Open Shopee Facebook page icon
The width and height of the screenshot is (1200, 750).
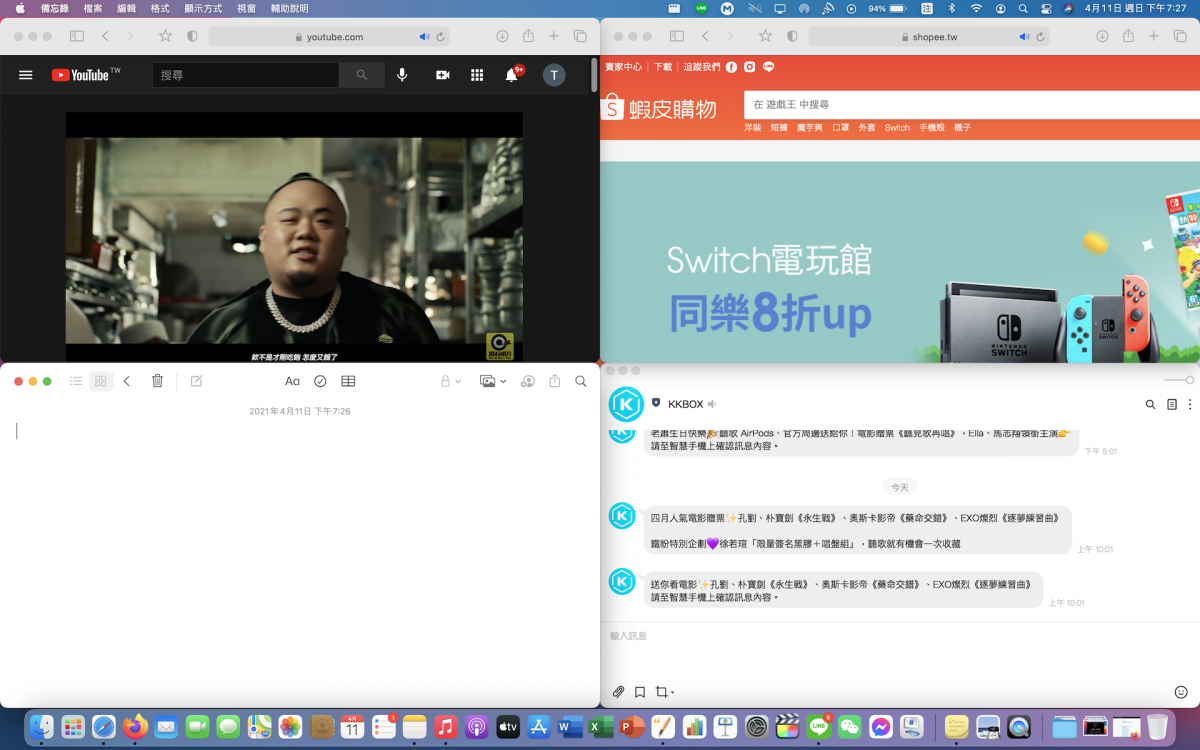[x=732, y=67]
